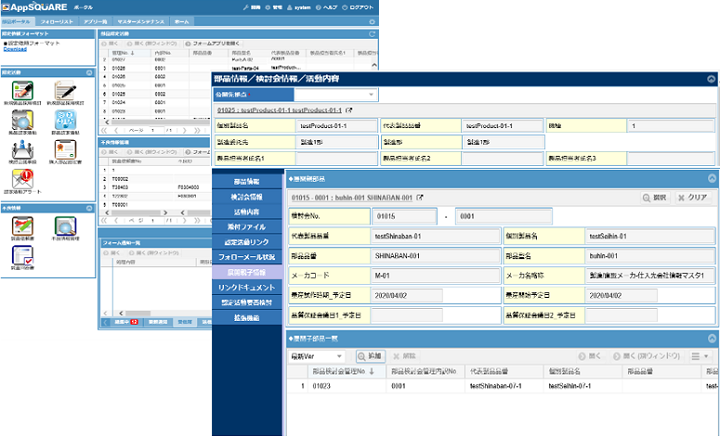Collapse the child parts list section
Screen dimensions: 720x437
711,338
